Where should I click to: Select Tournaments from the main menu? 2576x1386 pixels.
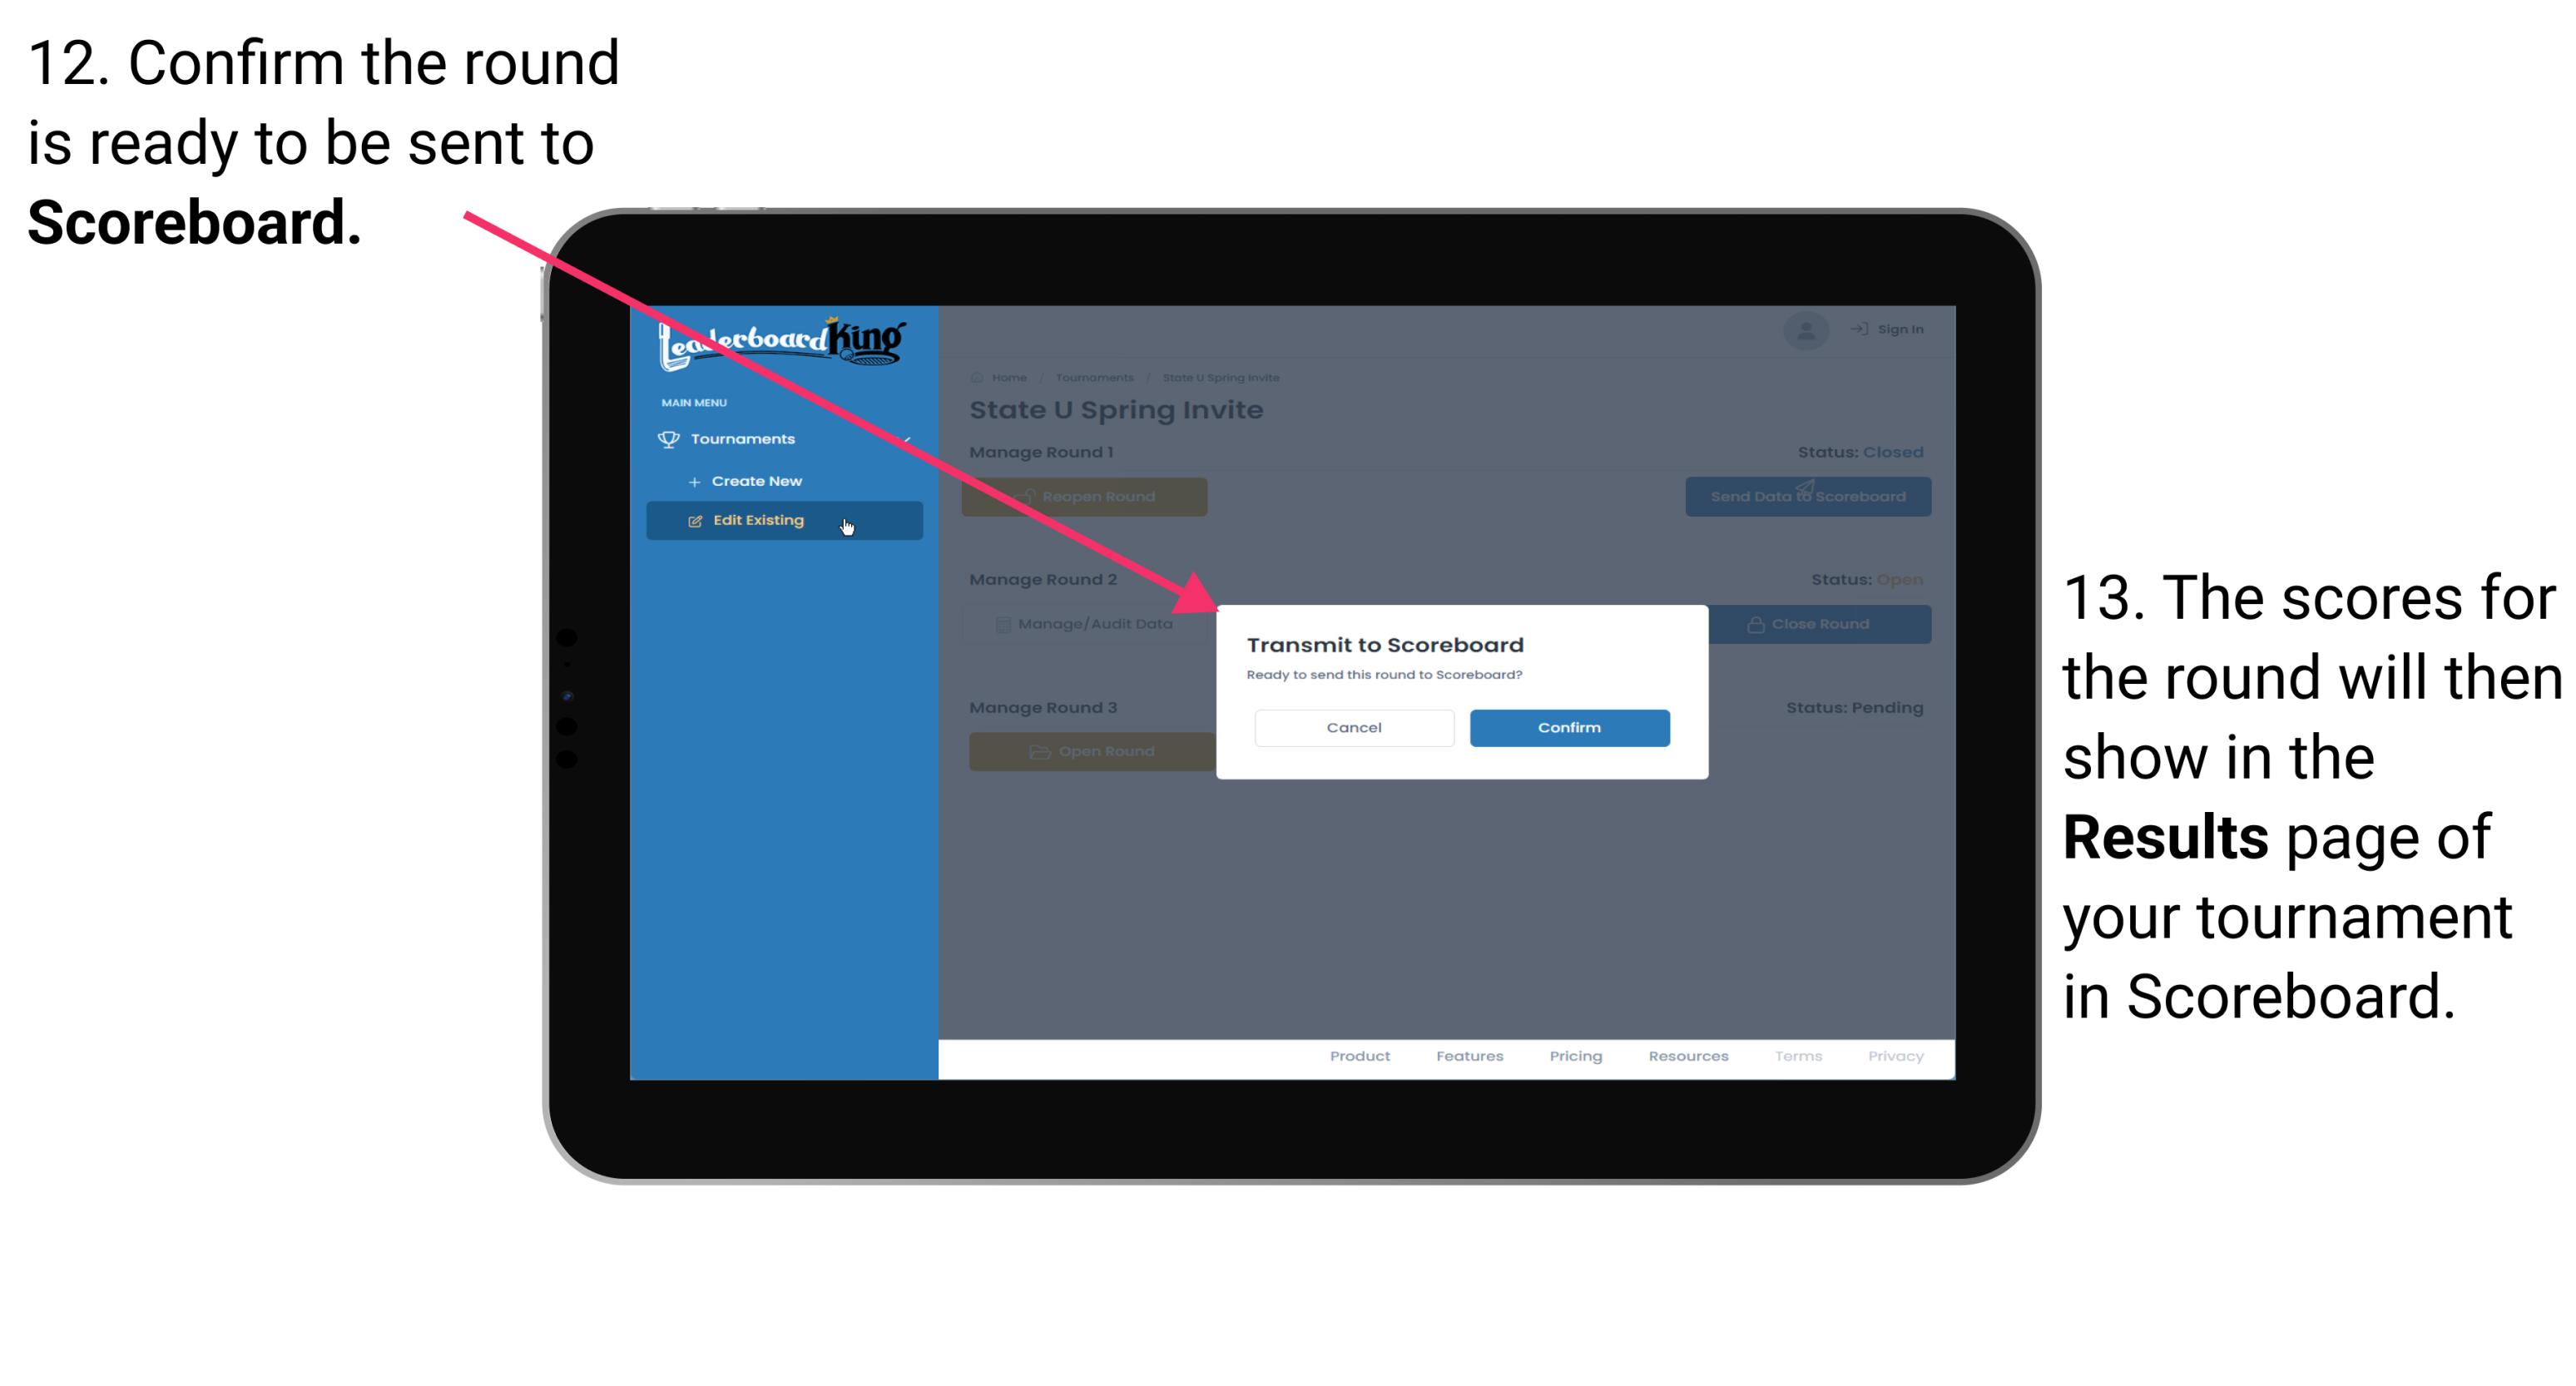point(746,440)
